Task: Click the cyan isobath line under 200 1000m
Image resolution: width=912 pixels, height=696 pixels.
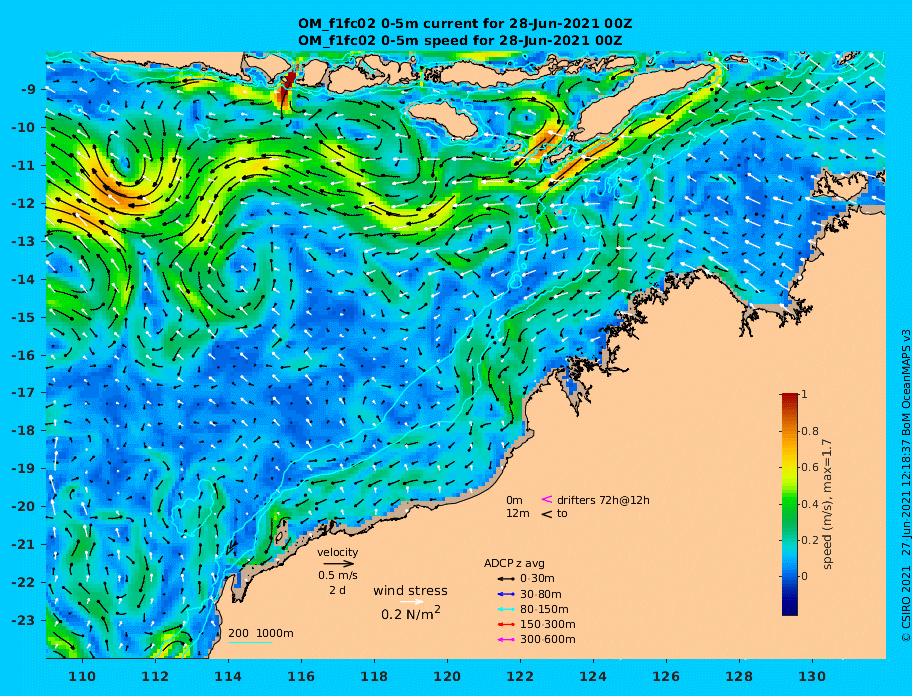Action: pyautogui.click(x=250, y=643)
